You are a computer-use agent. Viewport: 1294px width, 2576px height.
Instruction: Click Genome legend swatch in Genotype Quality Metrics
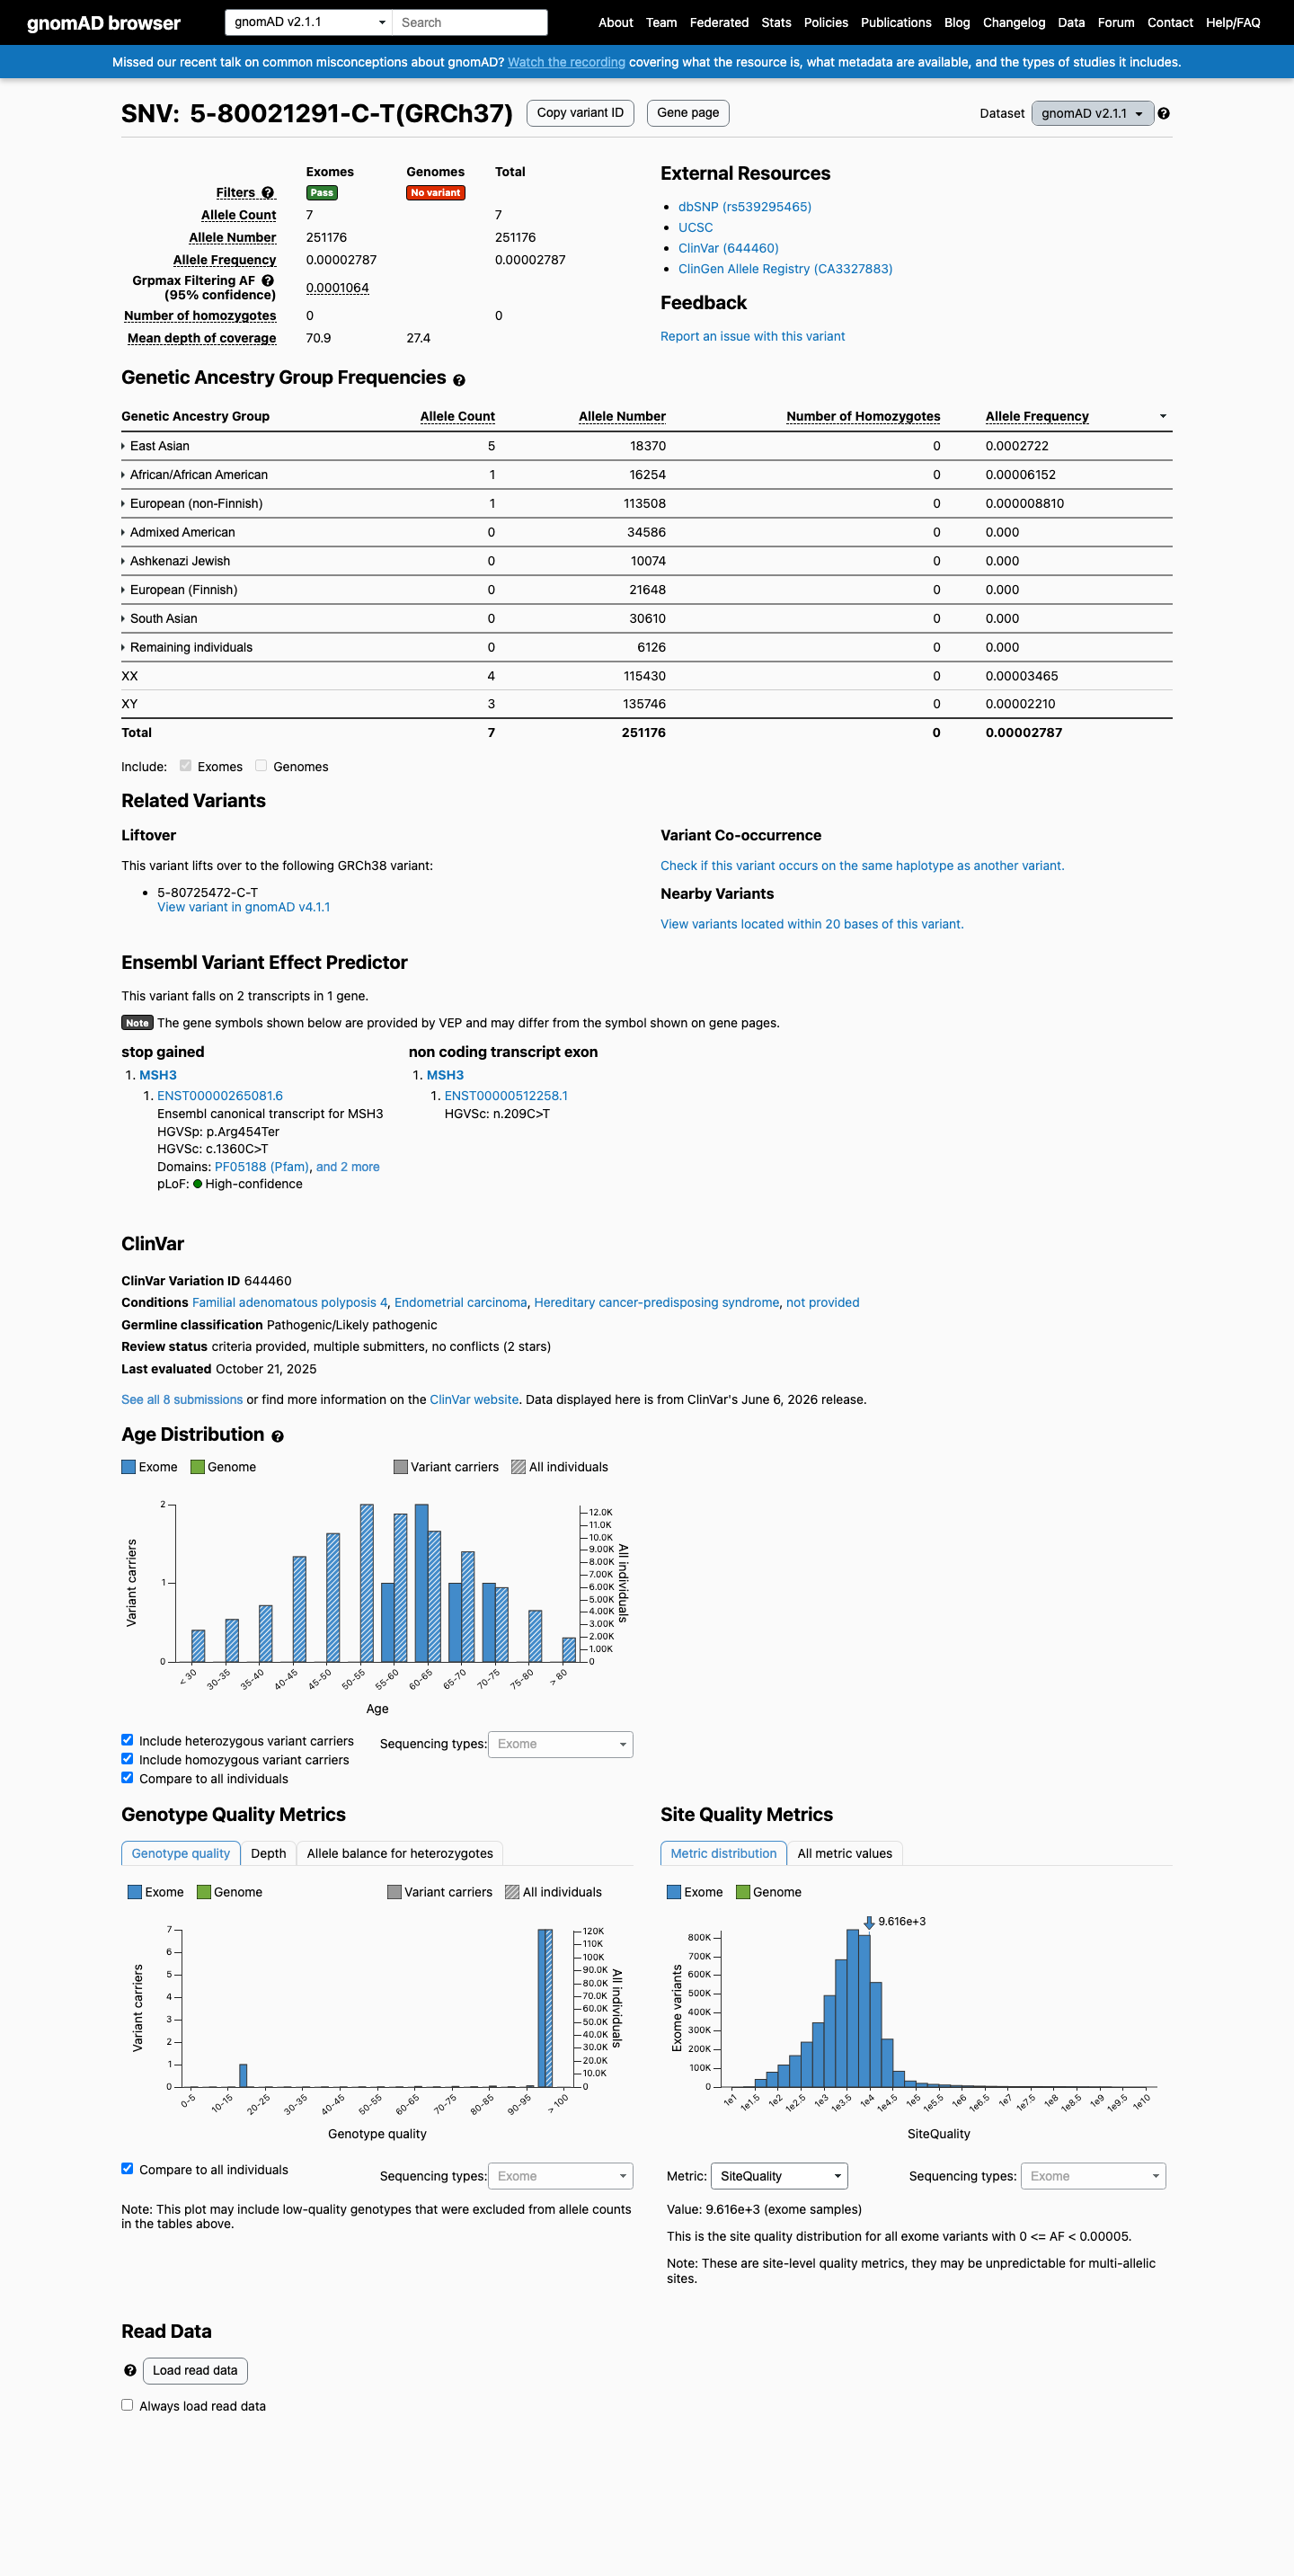click(204, 1892)
